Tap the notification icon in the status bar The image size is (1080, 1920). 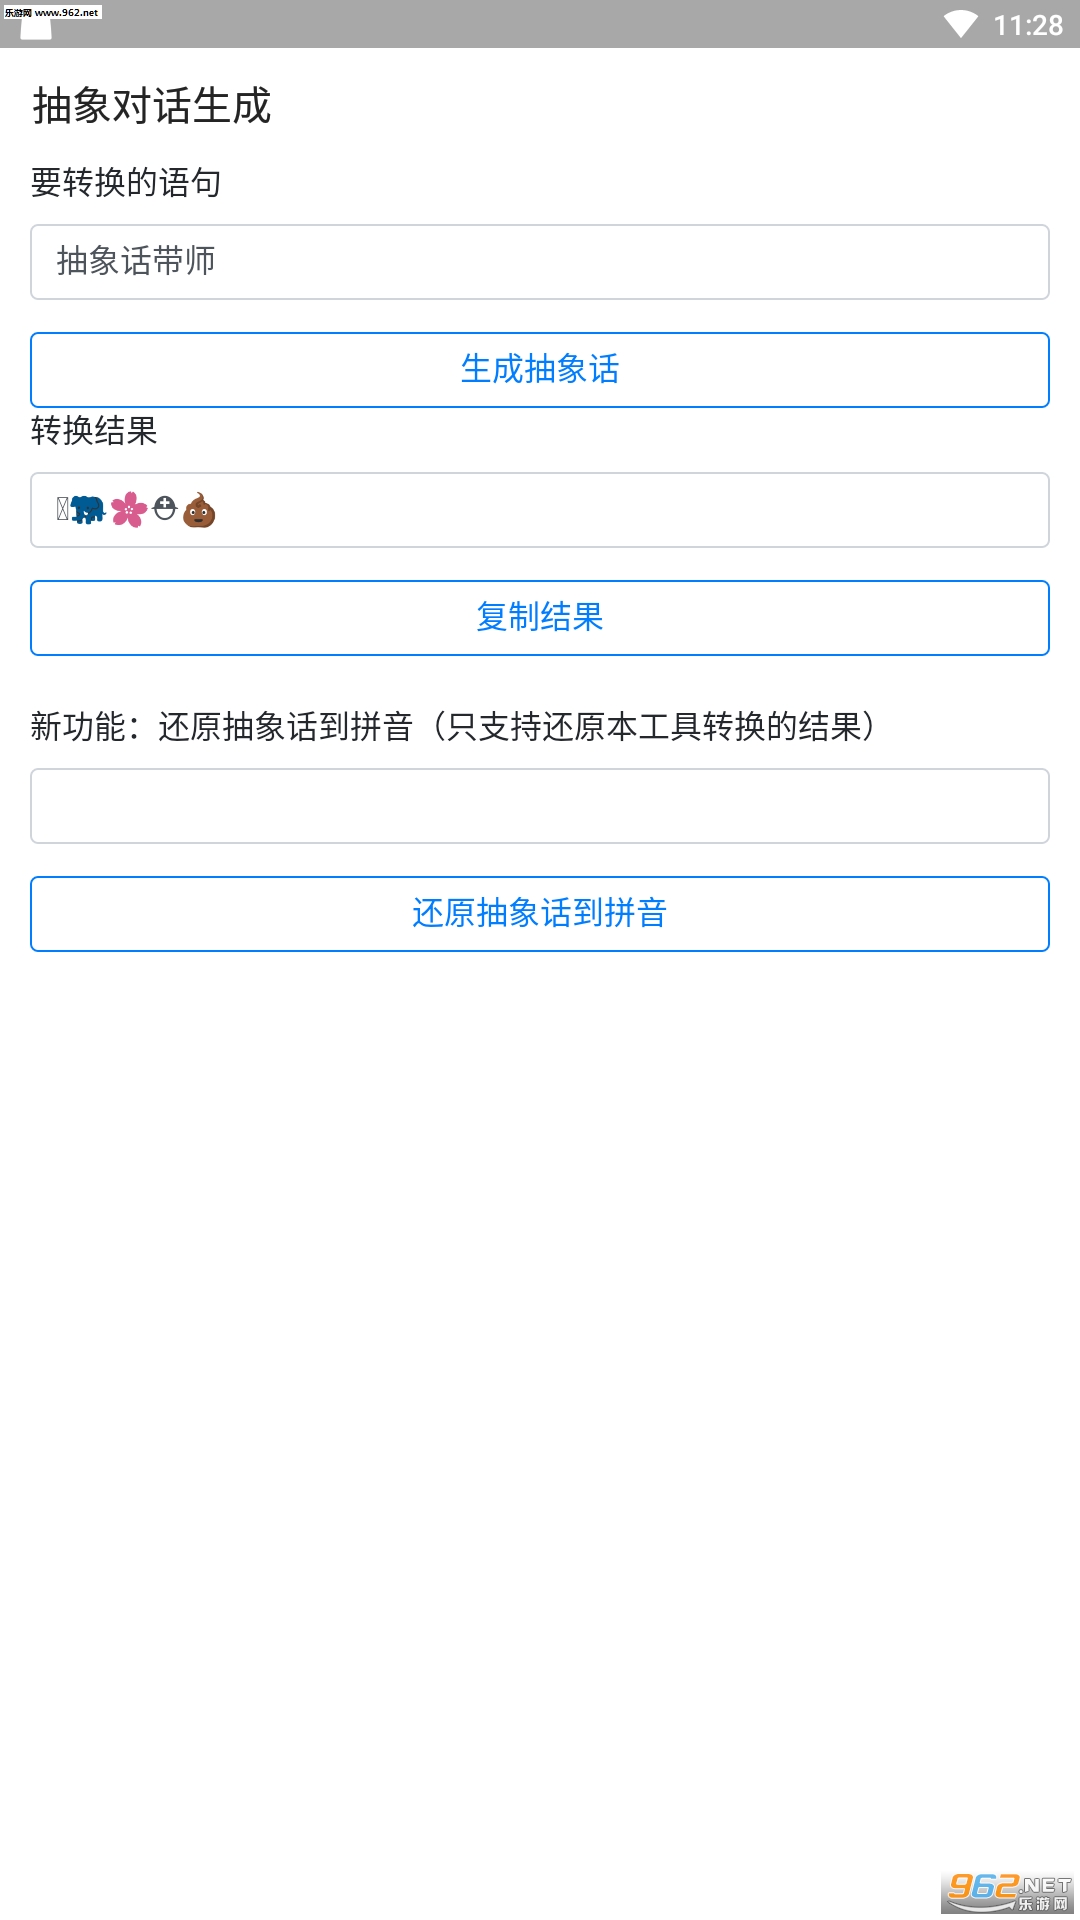pos(36,28)
